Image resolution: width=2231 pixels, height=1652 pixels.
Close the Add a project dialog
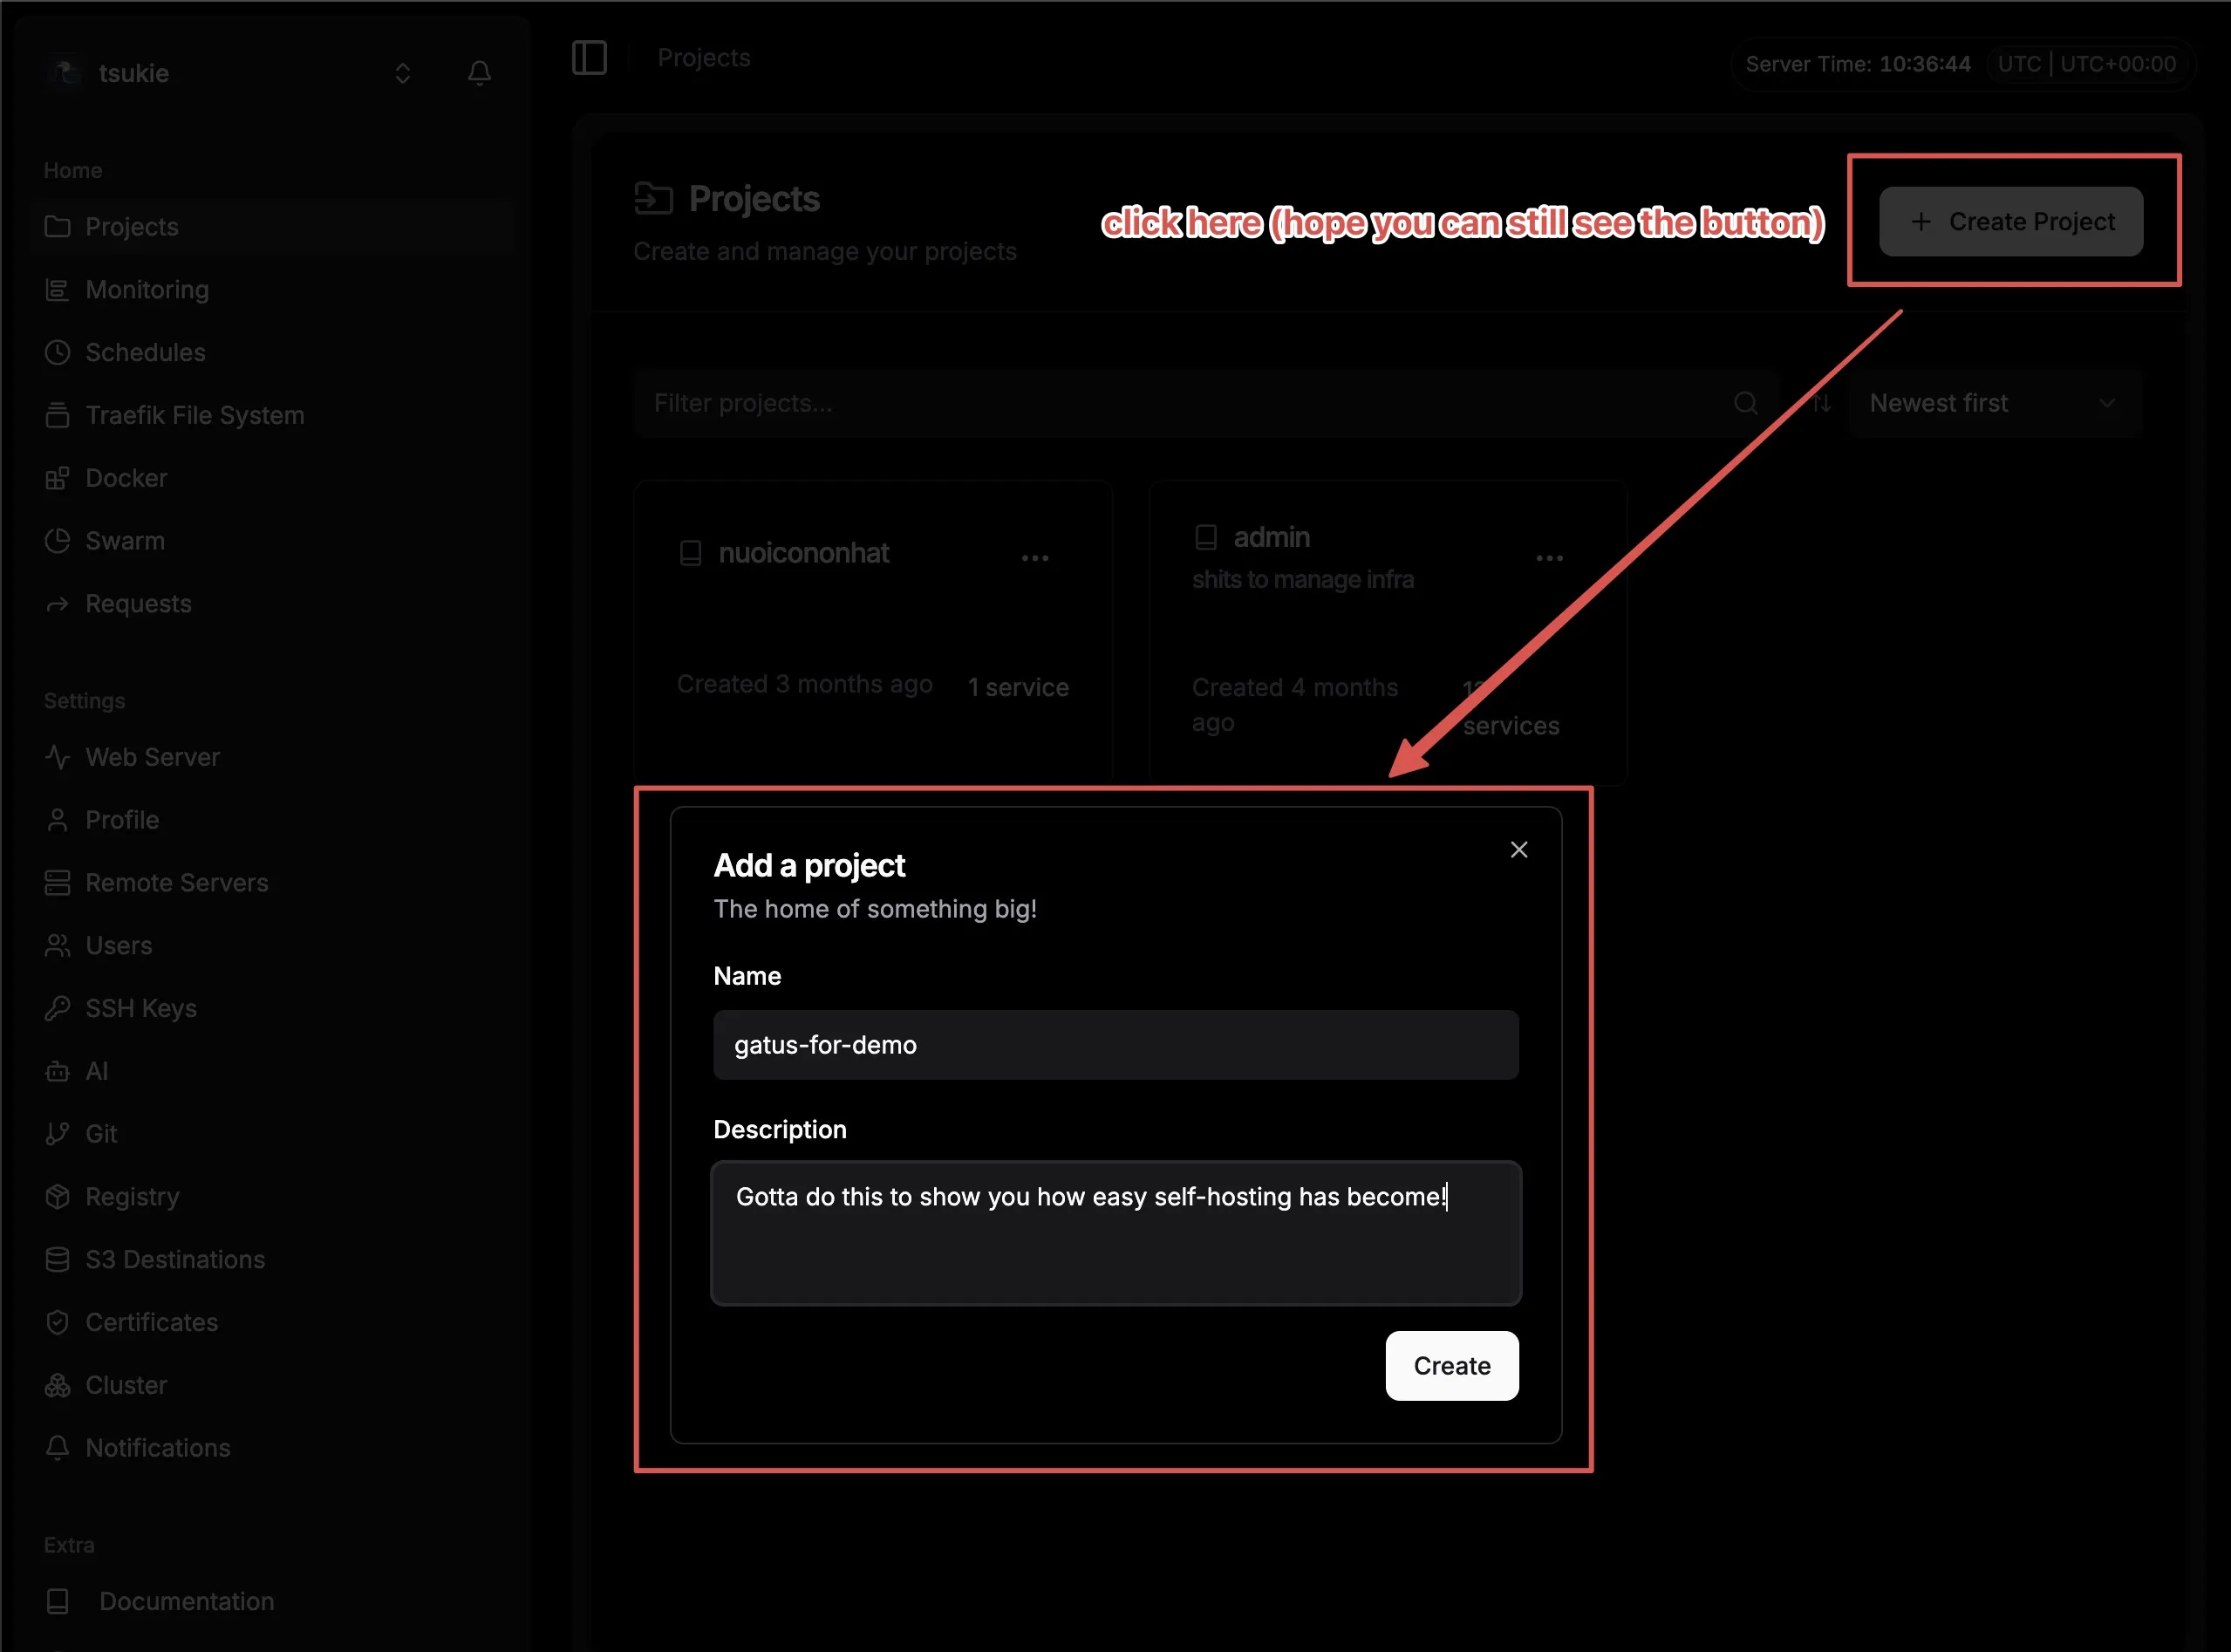(x=1518, y=850)
